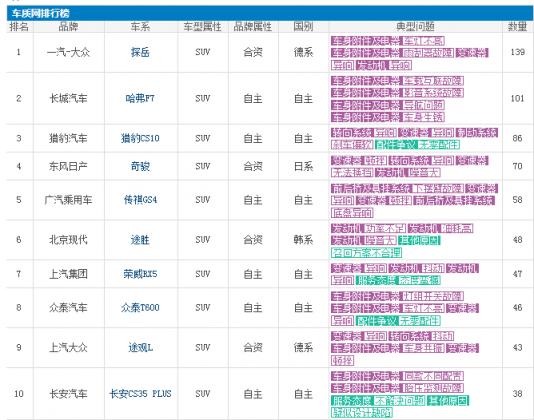Click the 品牌 column header

(68, 27)
